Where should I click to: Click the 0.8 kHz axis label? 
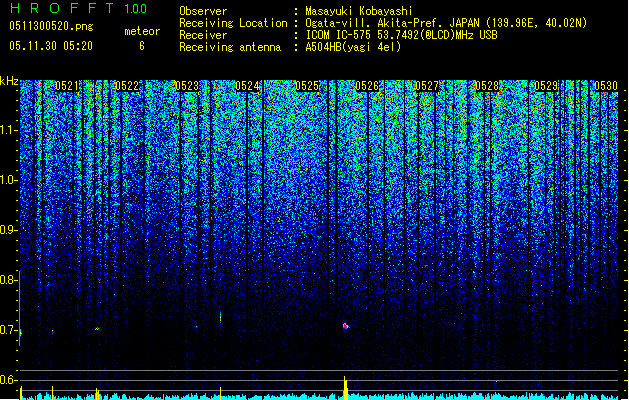click(8, 280)
